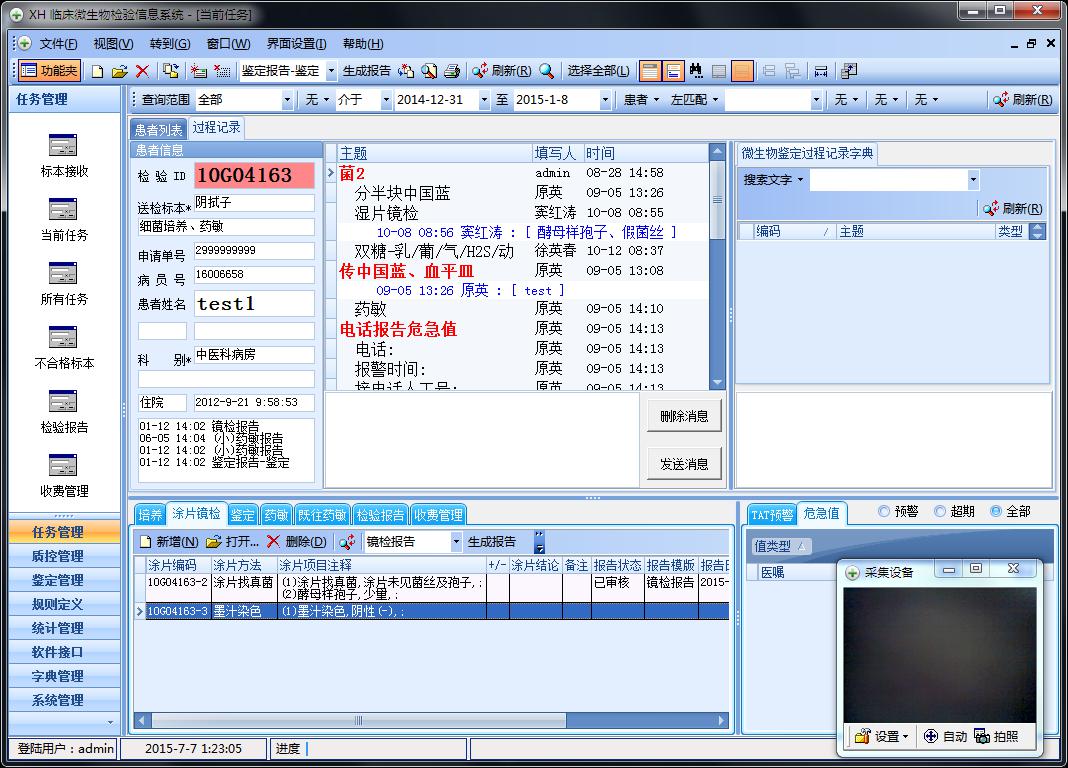The height and width of the screenshot is (768, 1068).
Task: Expand the 查询范围 全部 combo box
Action: click(287, 99)
